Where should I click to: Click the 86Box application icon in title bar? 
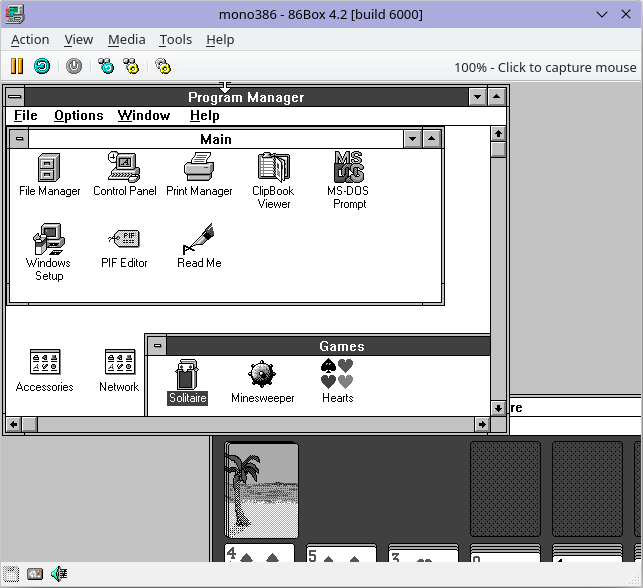pyautogui.click(x=15, y=14)
